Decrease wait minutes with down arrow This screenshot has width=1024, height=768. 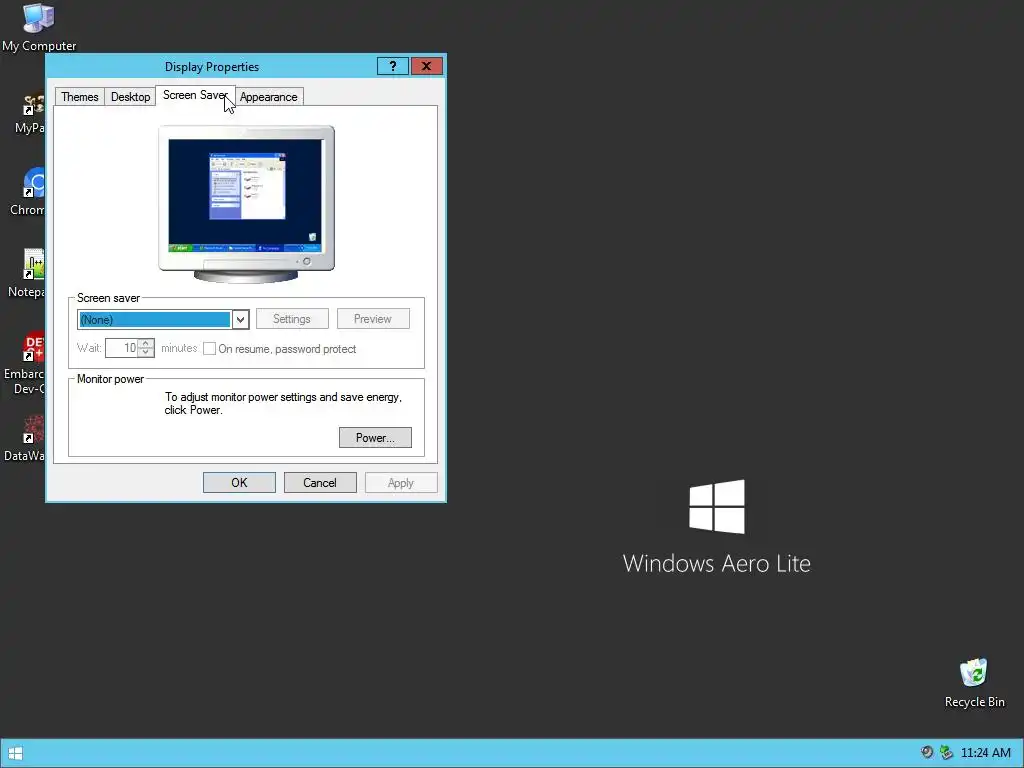(x=146, y=353)
